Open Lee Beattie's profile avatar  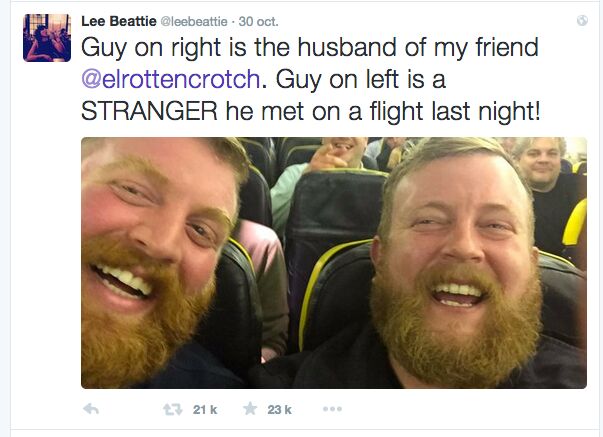pos(47,38)
